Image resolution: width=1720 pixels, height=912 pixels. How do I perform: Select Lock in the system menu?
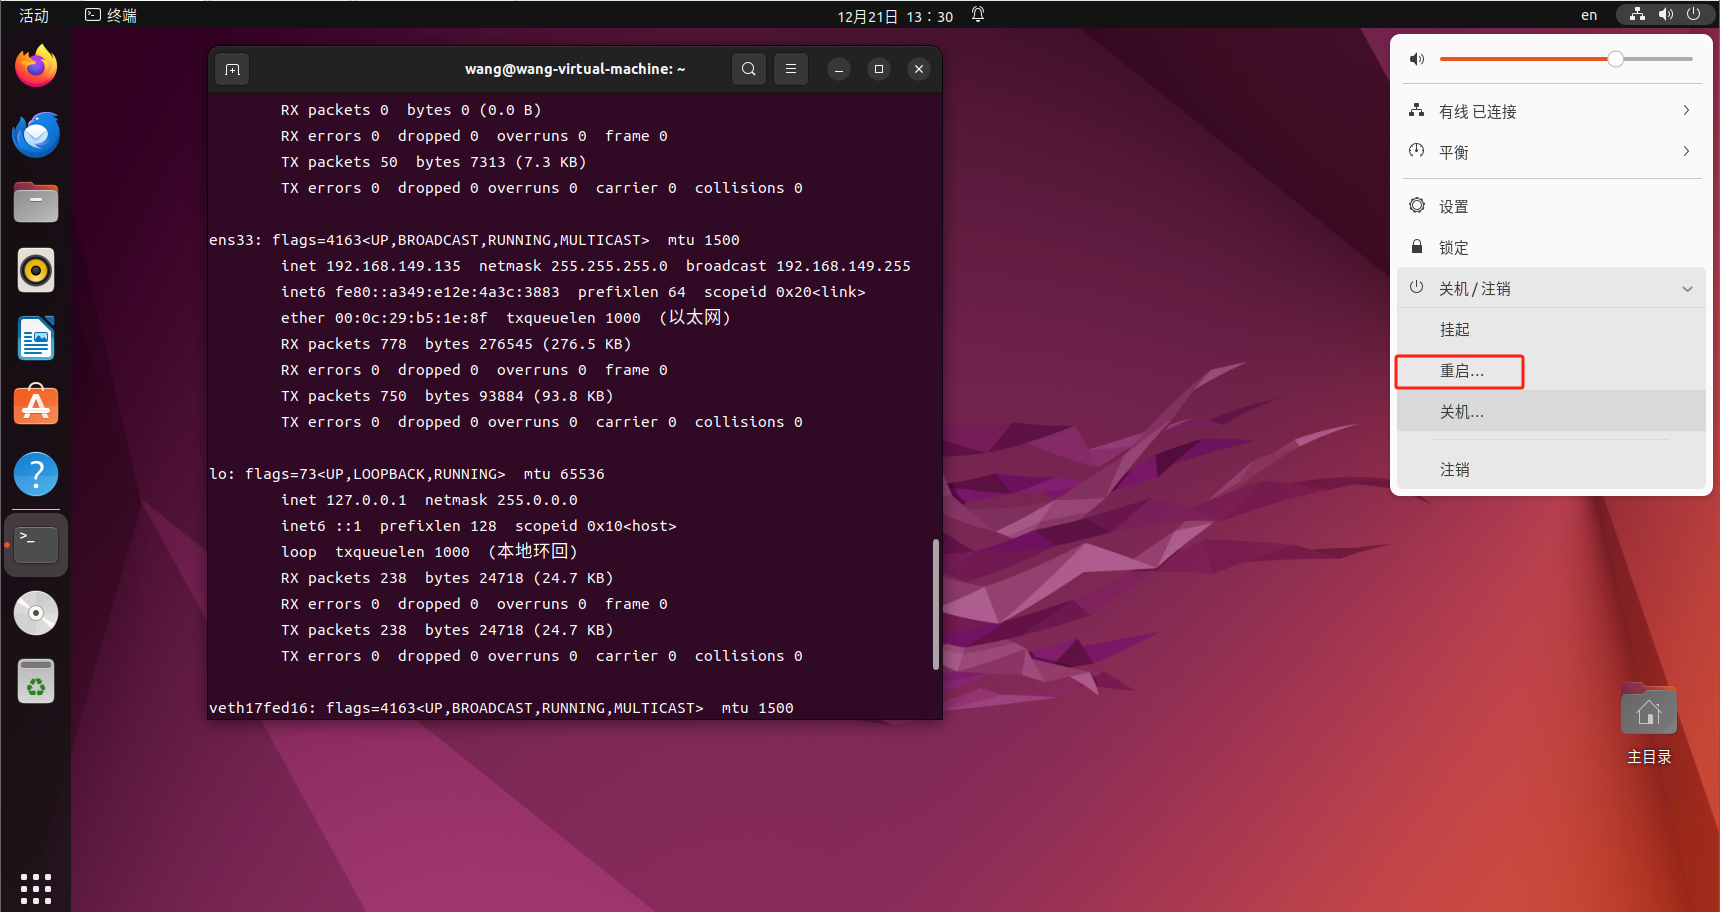1550,247
